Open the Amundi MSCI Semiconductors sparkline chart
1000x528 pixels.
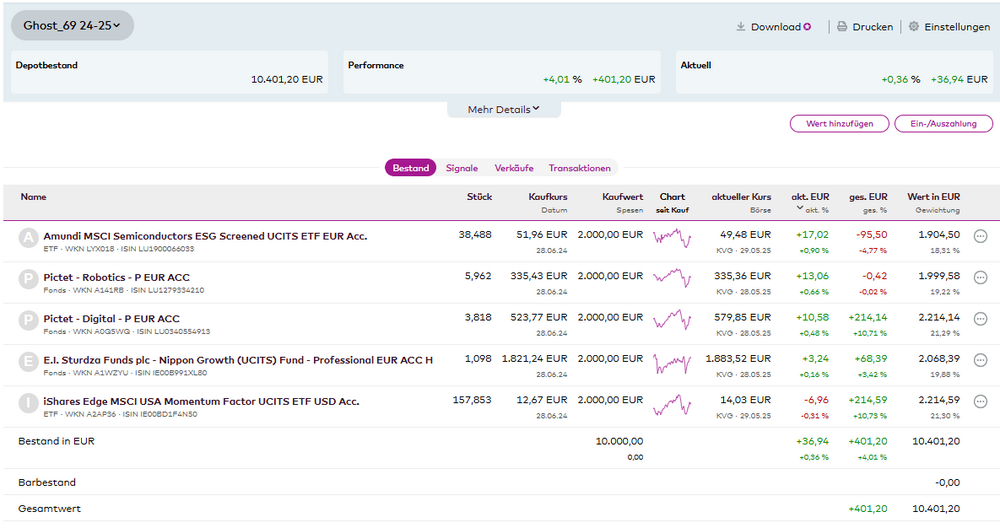pyautogui.click(x=671, y=237)
